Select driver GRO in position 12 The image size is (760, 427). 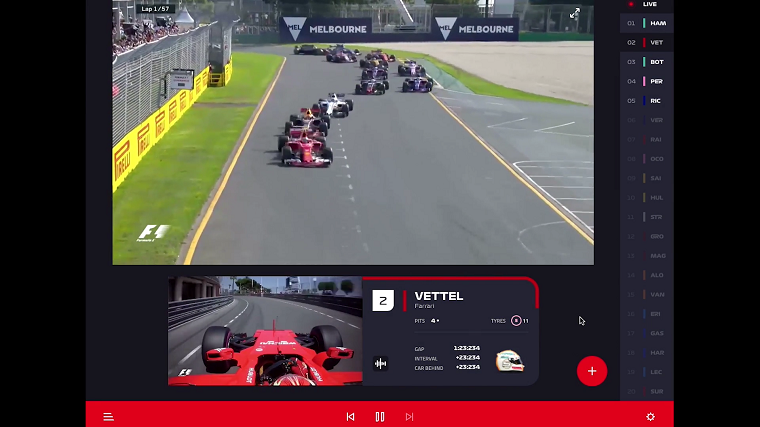point(647,237)
